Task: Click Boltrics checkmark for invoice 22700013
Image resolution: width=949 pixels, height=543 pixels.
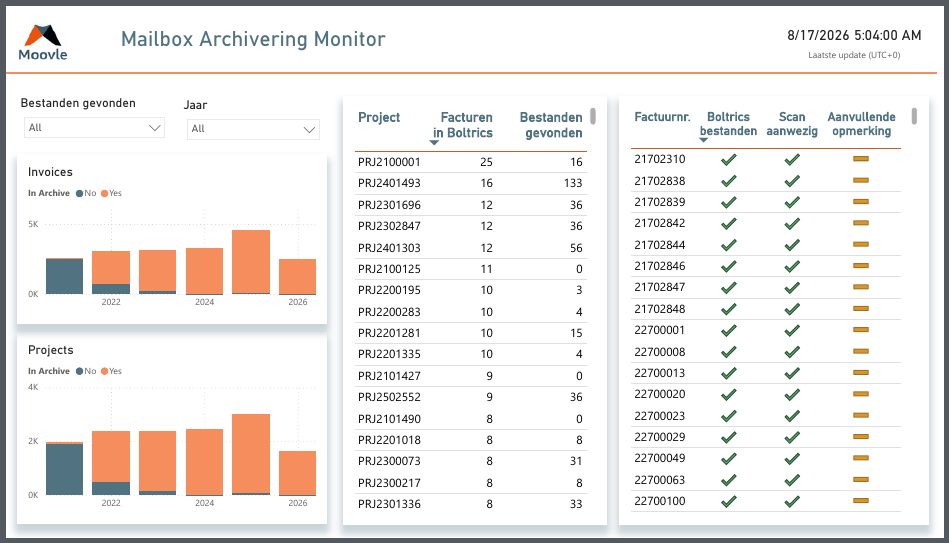Action: point(729,374)
